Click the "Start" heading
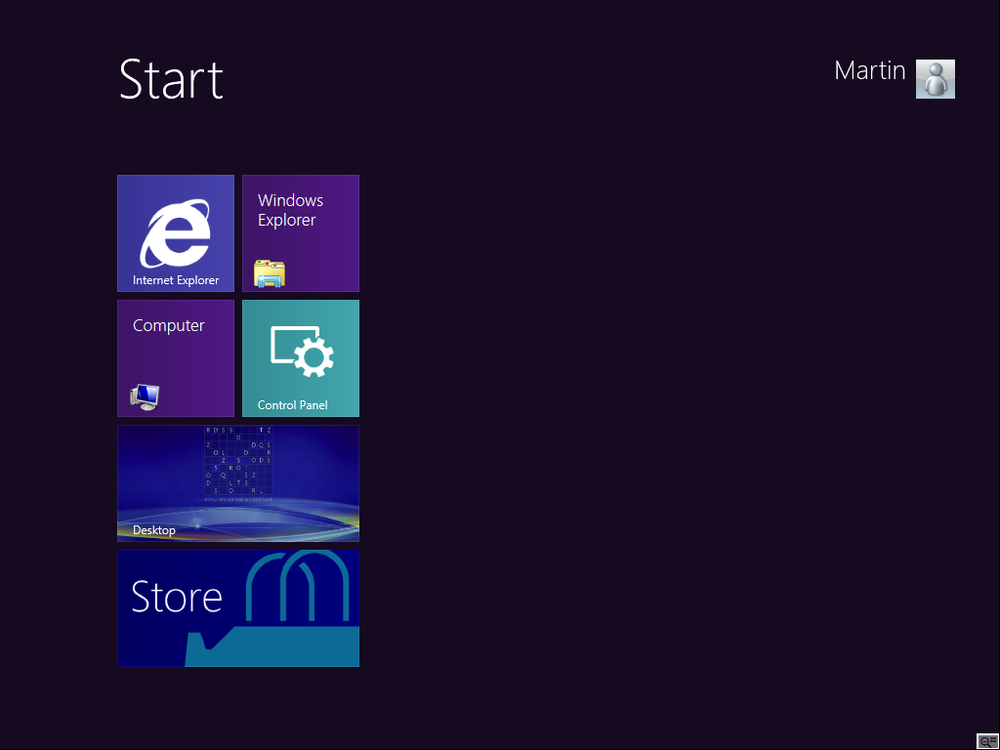1000x750 pixels. pos(170,80)
